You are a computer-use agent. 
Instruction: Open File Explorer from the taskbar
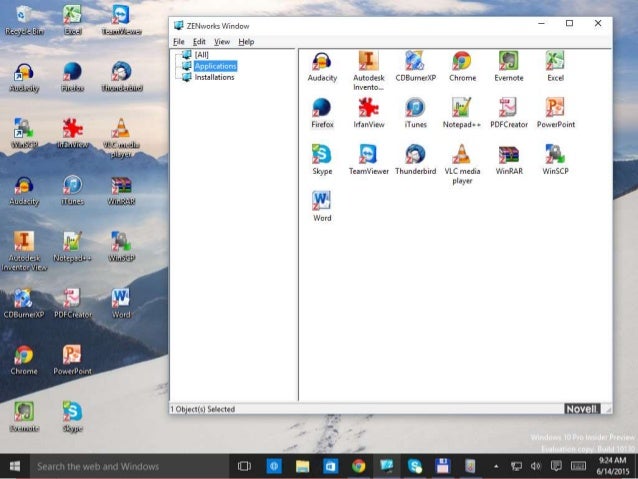pyautogui.click(x=302, y=466)
